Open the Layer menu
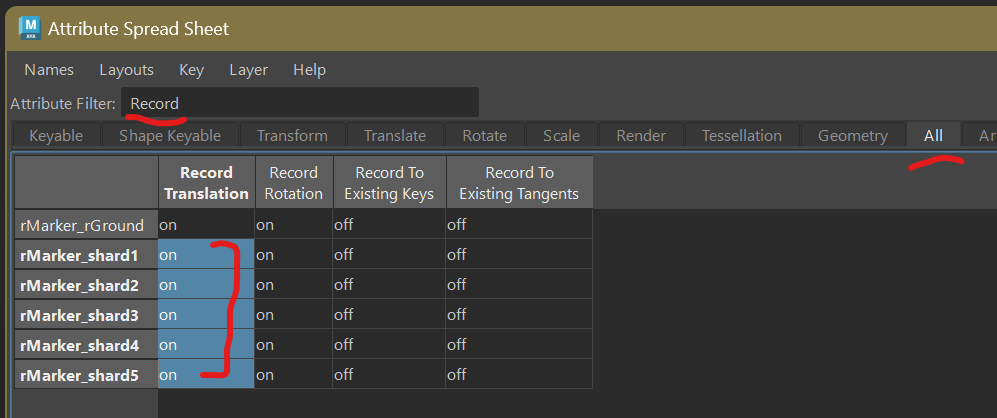The image size is (997, 418). [248, 70]
